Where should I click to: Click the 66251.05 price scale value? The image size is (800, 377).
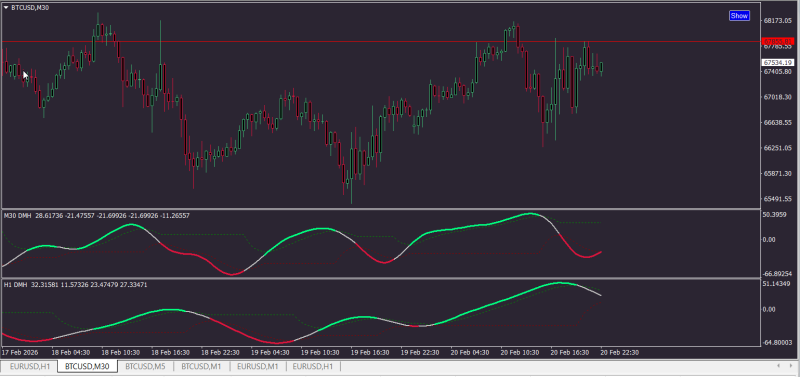tap(778, 148)
